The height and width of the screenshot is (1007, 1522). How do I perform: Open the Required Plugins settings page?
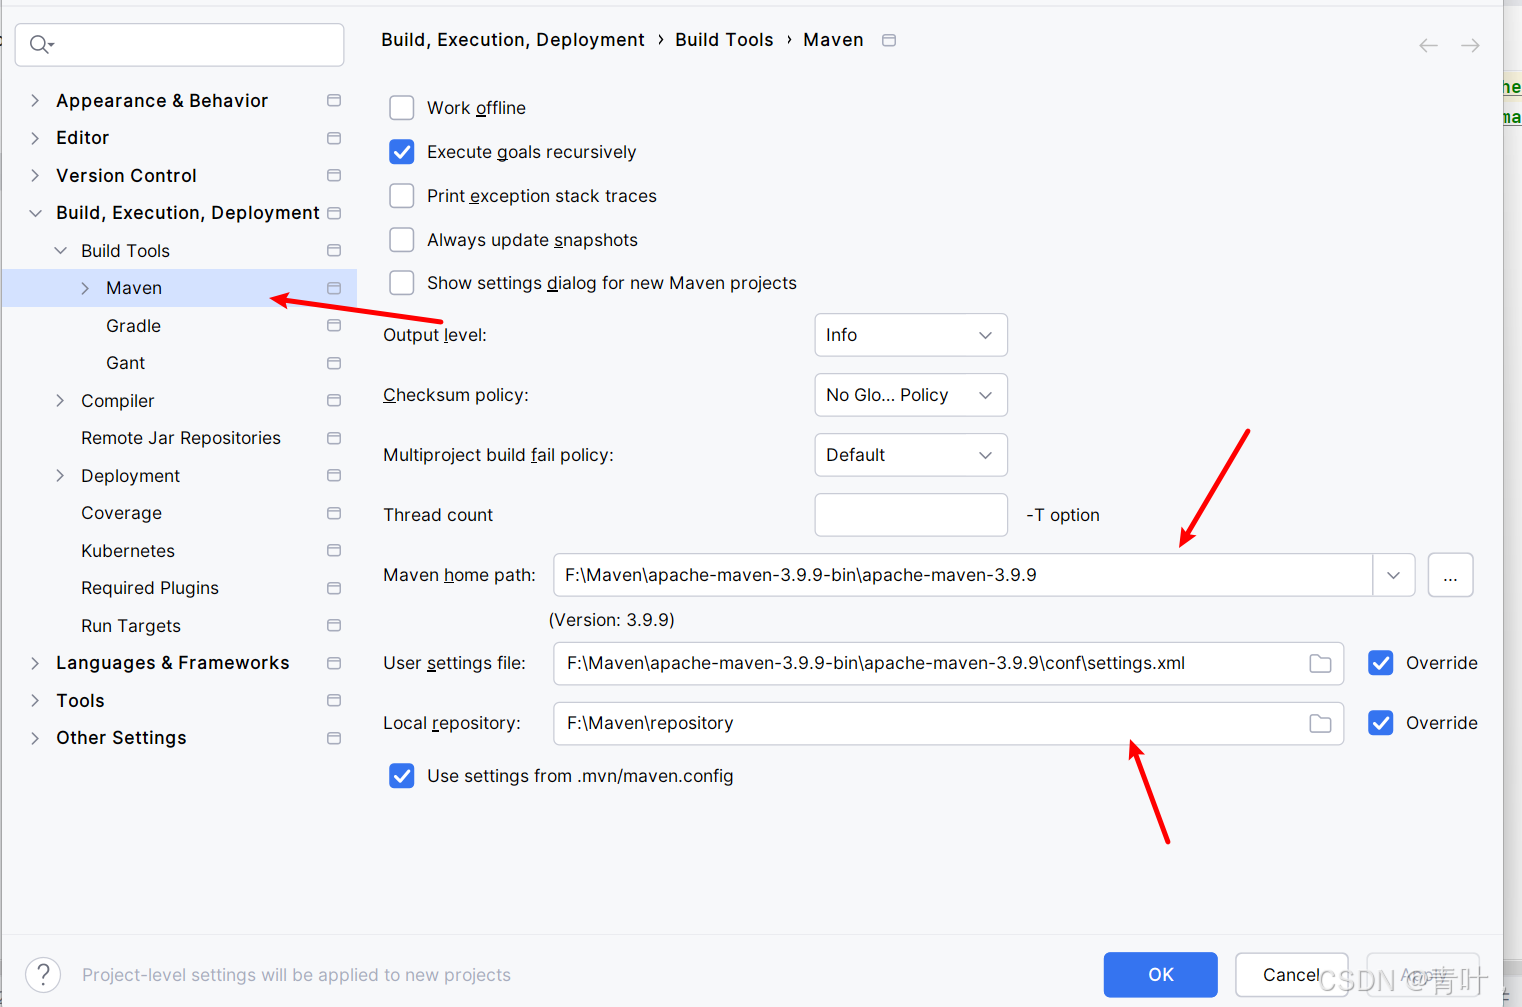tap(150, 588)
